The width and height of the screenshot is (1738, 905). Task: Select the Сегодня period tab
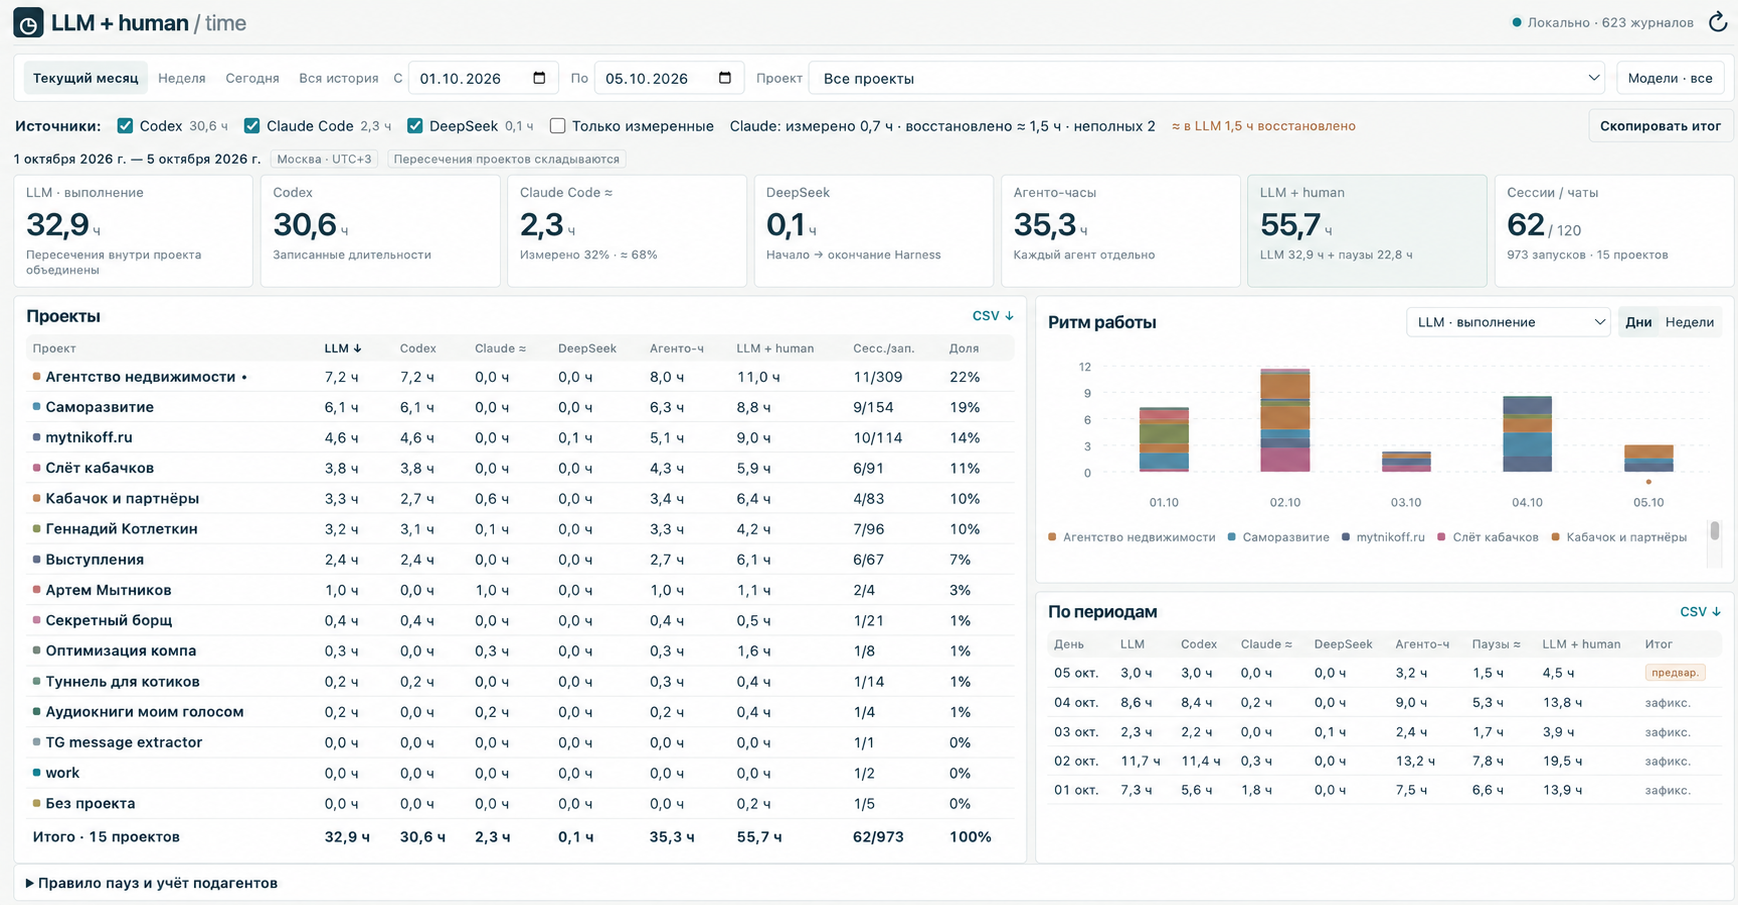coord(252,78)
